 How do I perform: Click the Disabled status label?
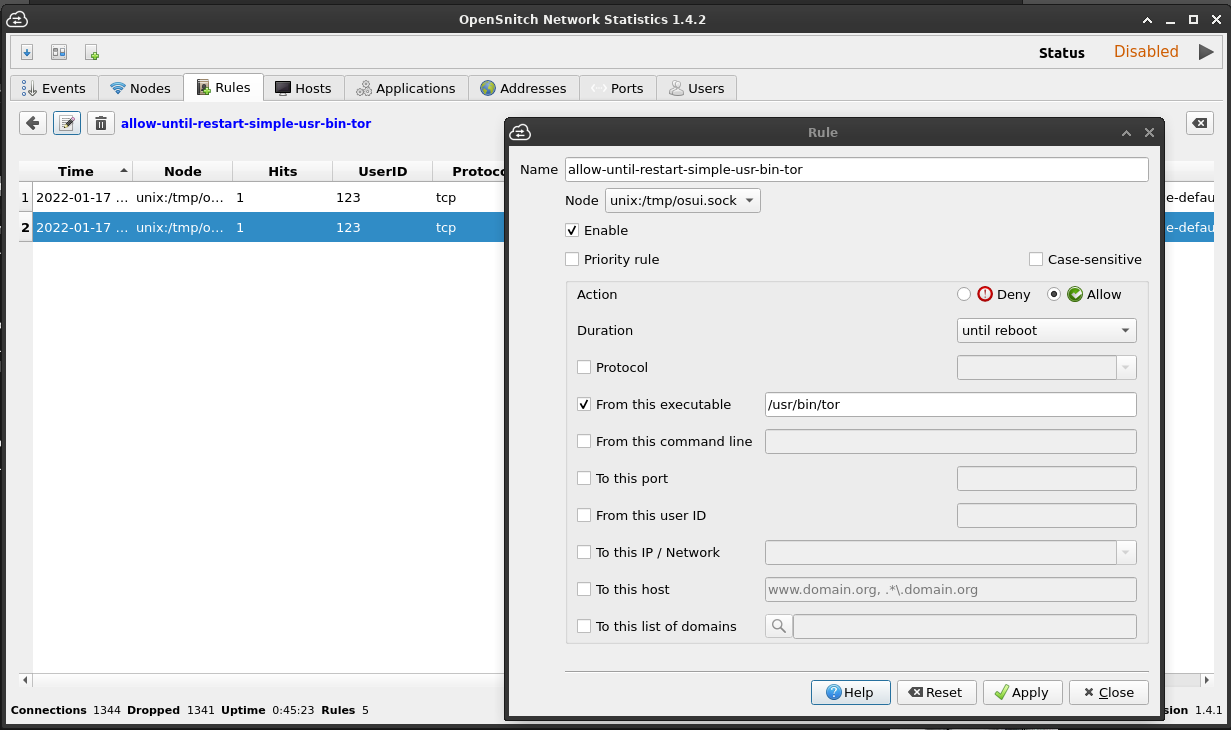point(1146,52)
